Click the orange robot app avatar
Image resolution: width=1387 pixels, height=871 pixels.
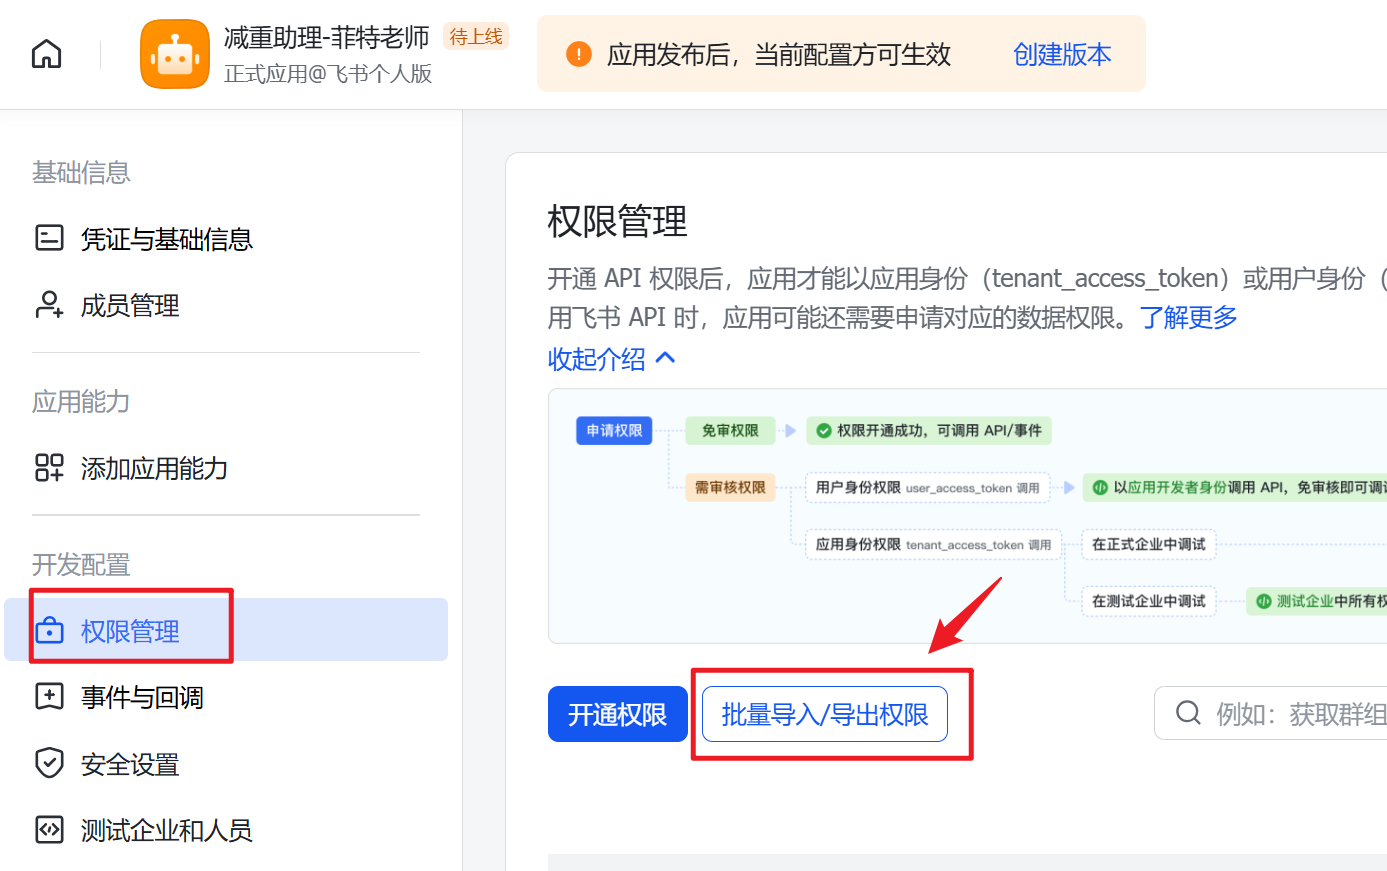coord(175,54)
